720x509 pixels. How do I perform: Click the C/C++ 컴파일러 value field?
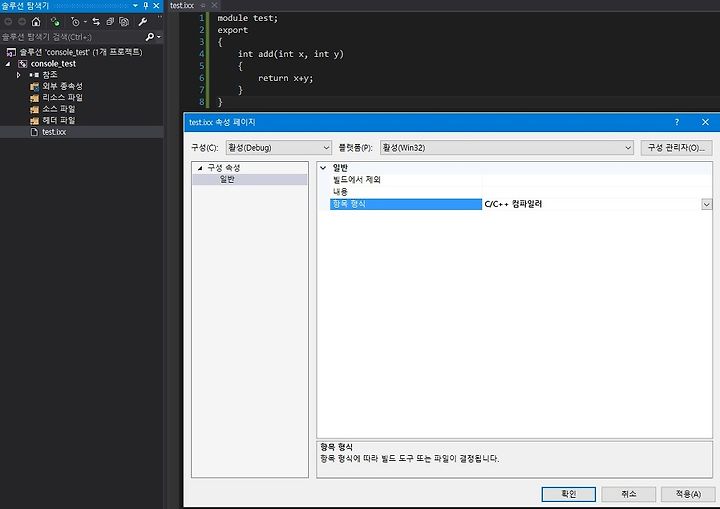pos(592,204)
